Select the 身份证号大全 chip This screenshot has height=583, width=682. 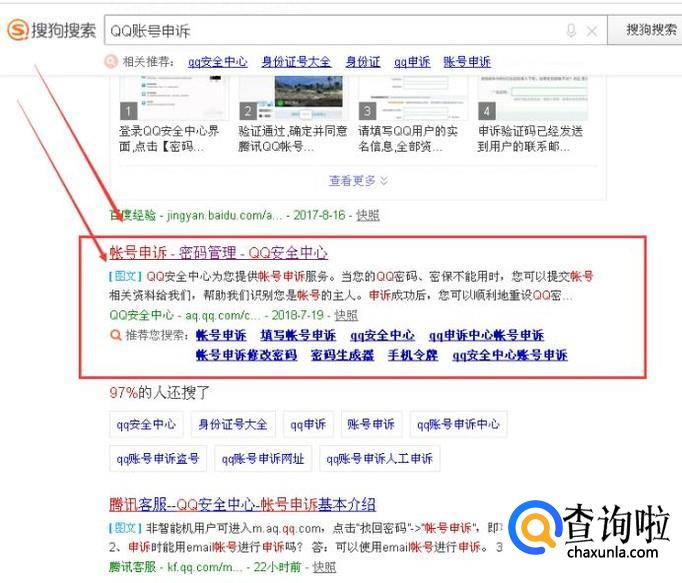pyautogui.click(x=233, y=424)
